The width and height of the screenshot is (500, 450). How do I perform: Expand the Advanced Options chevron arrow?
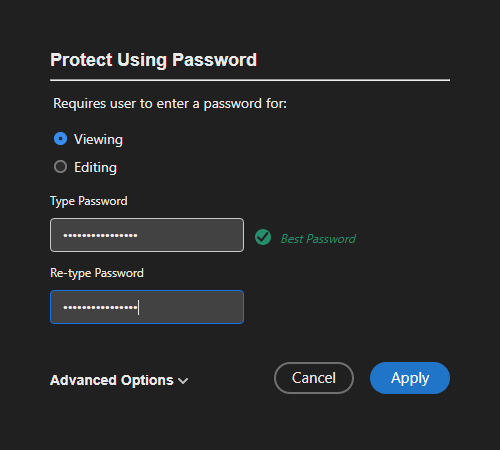[x=183, y=381]
